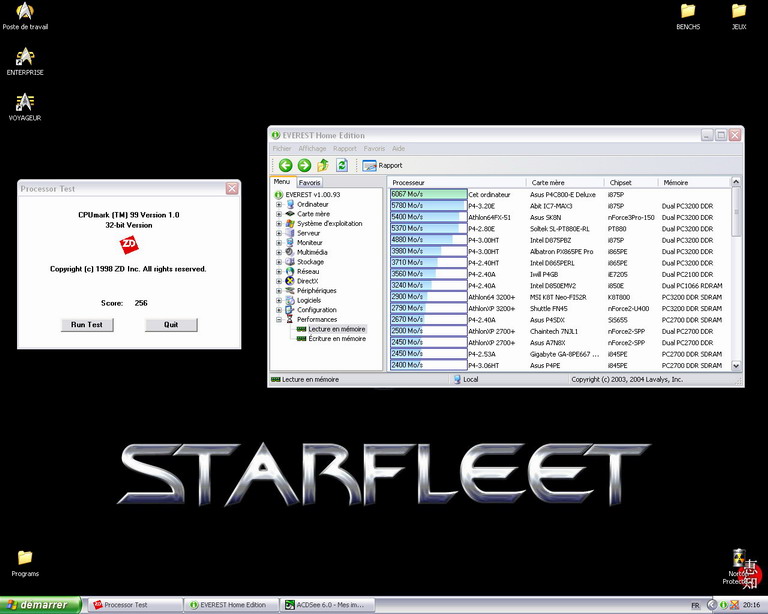Select EVEREST v1.00.93 root tree node

click(x=312, y=194)
